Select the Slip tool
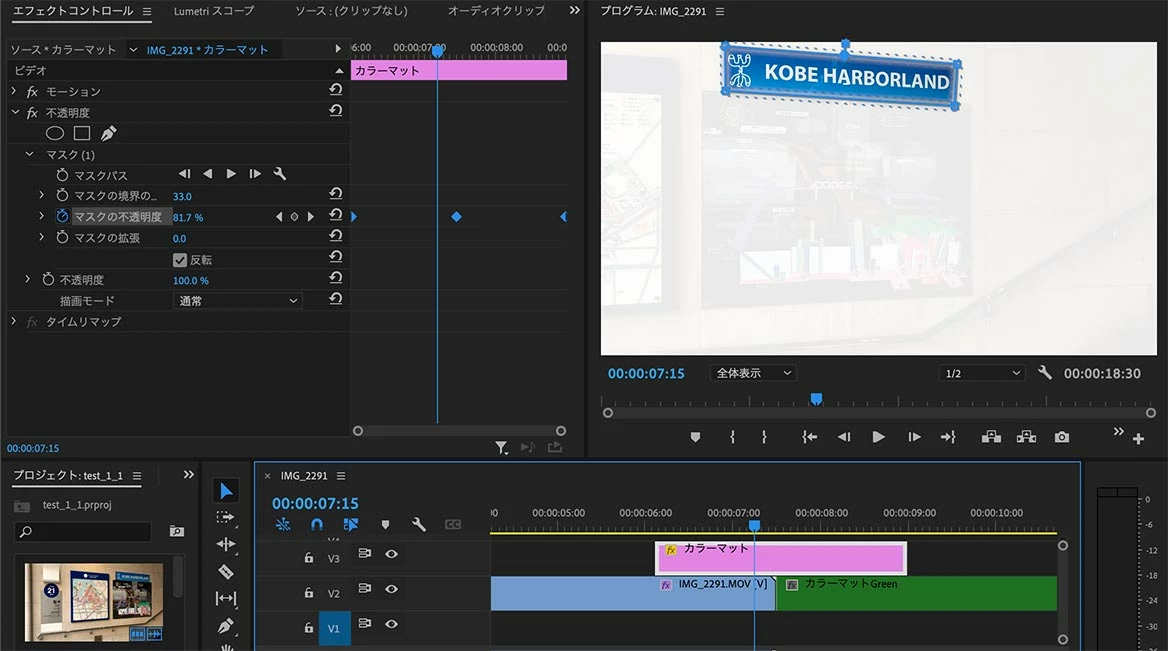 226,598
